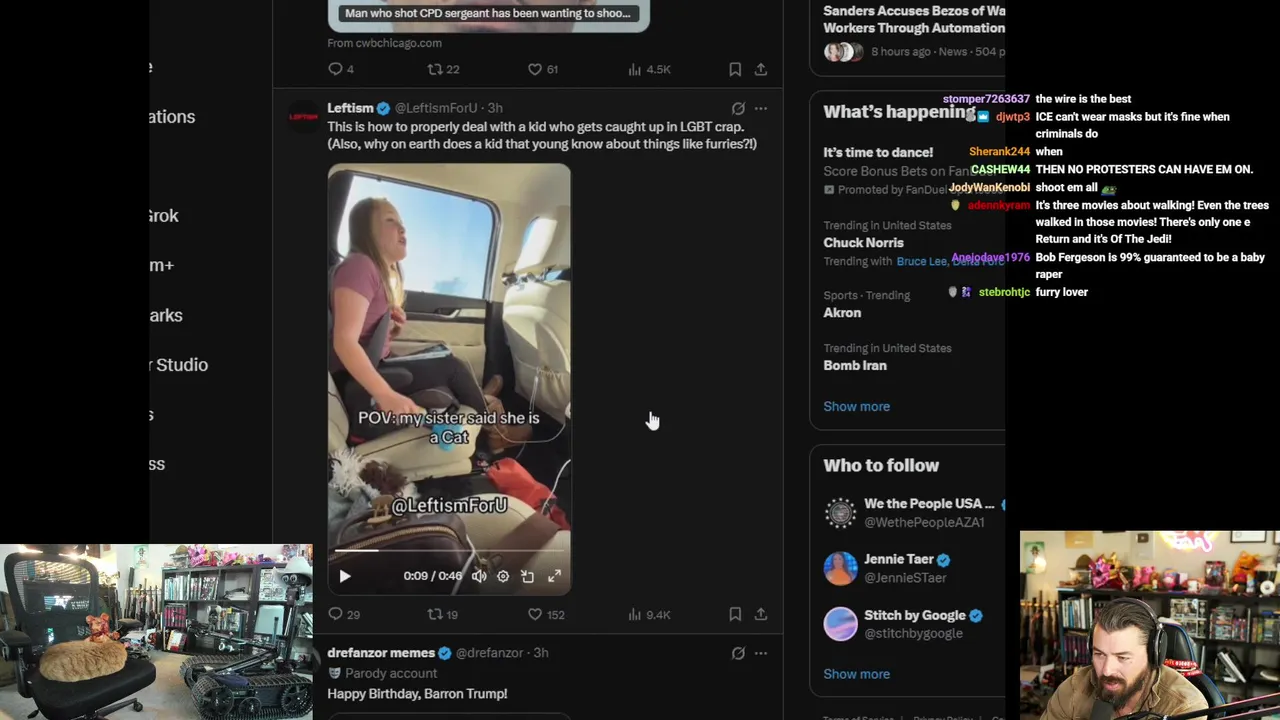Mute the video volume speaker icon

479,576
